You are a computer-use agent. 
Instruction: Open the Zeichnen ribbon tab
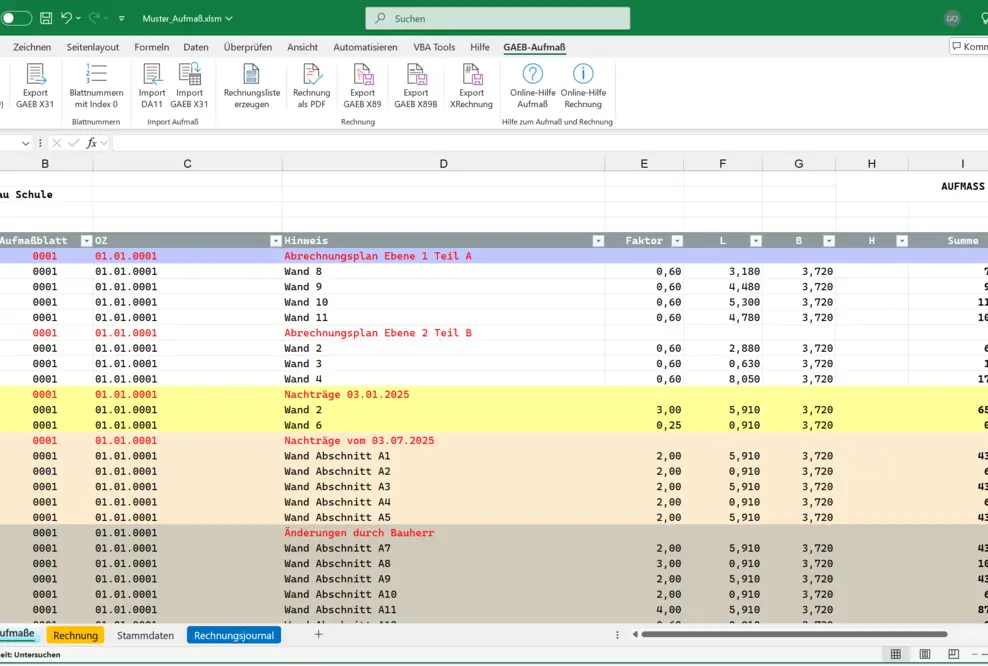tap(32, 47)
